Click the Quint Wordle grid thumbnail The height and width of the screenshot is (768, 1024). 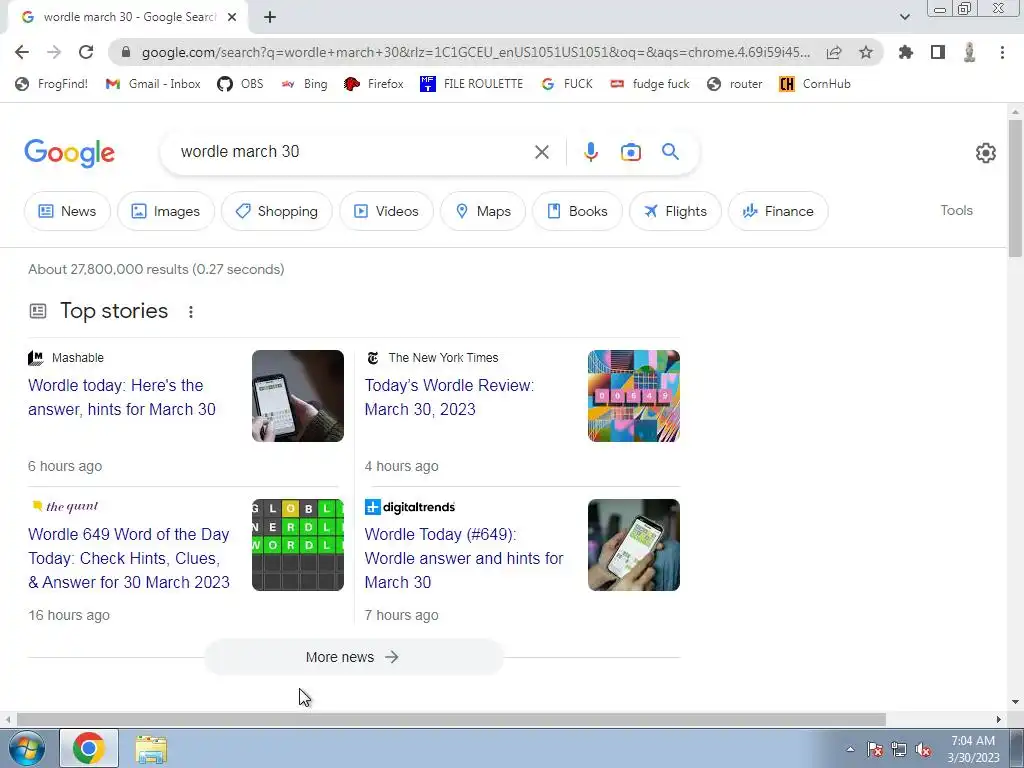point(298,545)
